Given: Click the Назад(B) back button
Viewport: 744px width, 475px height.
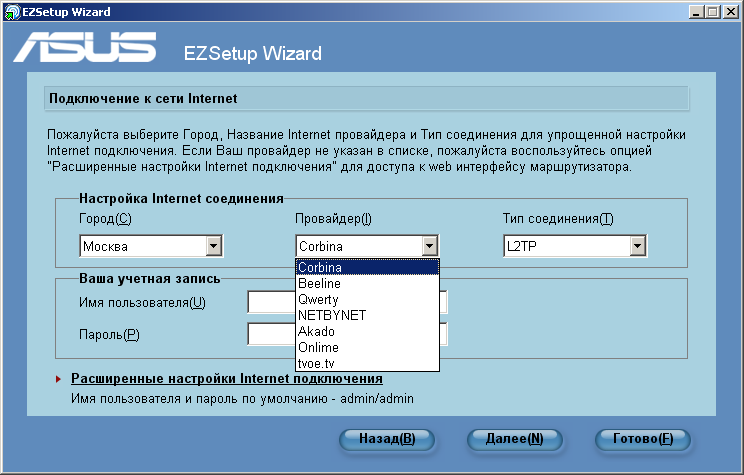Looking at the screenshot, I should point(387,439).
